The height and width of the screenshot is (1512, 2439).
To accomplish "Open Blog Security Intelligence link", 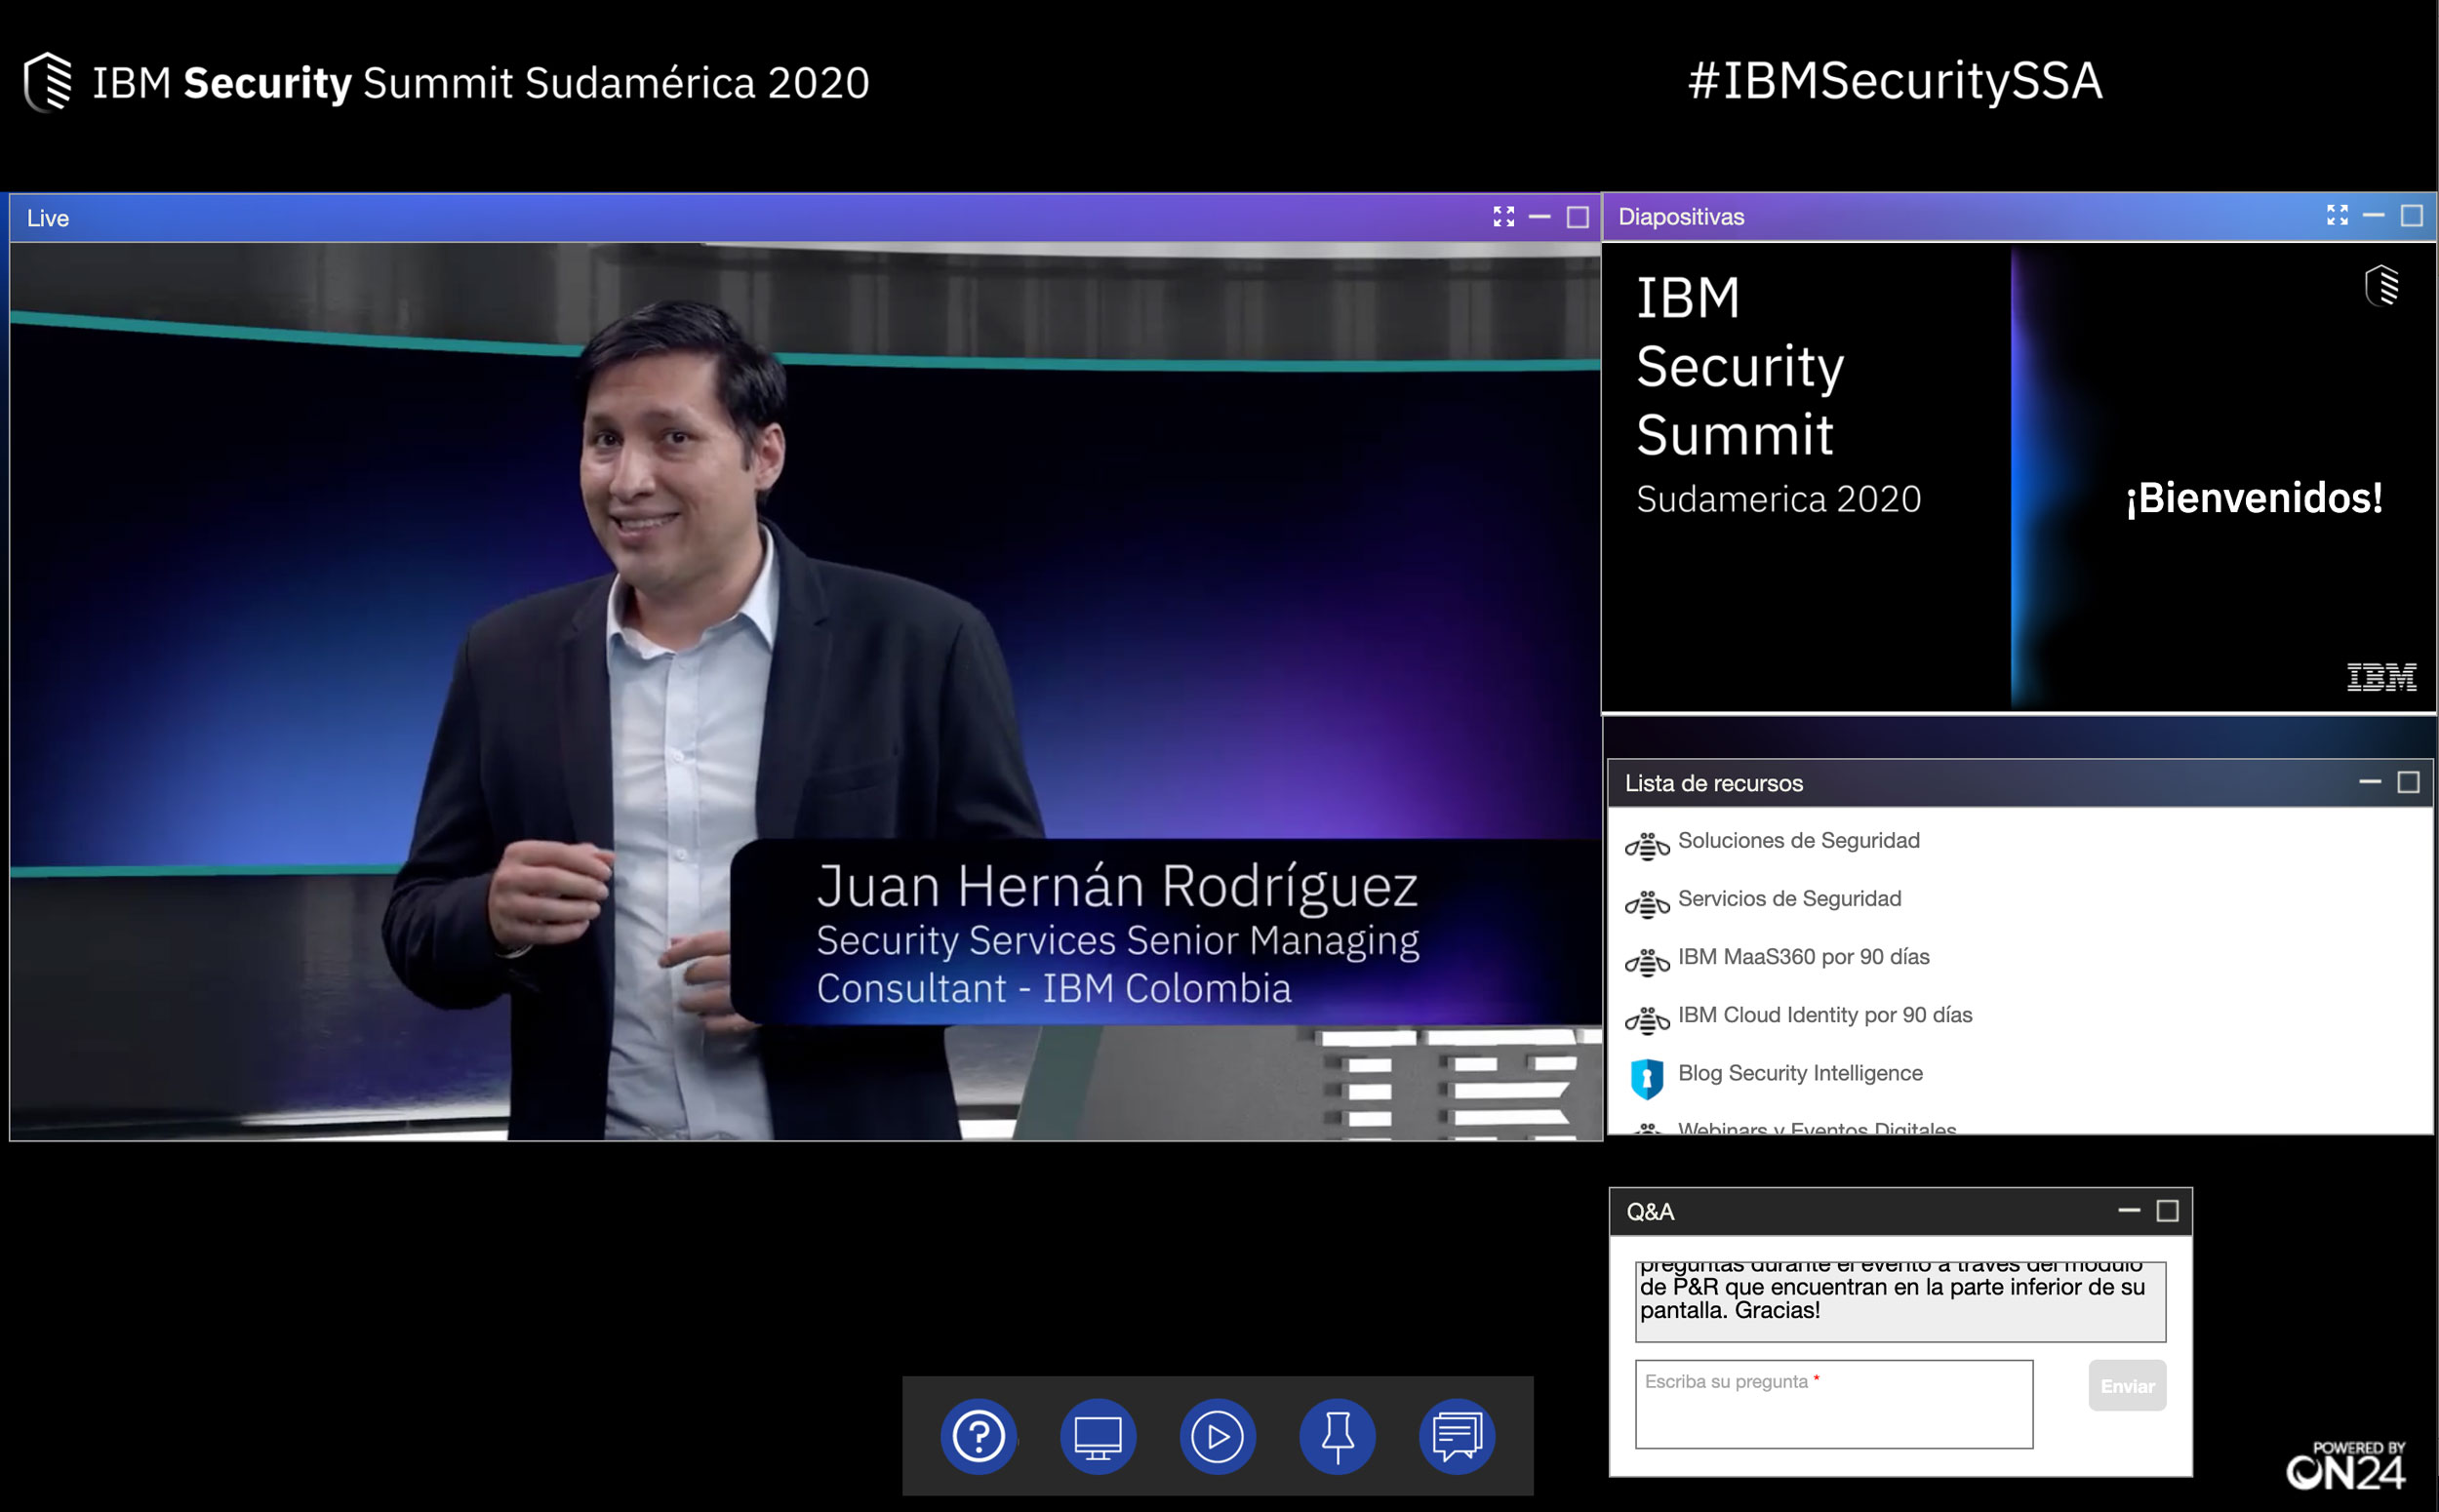I will (1799, 1072).
